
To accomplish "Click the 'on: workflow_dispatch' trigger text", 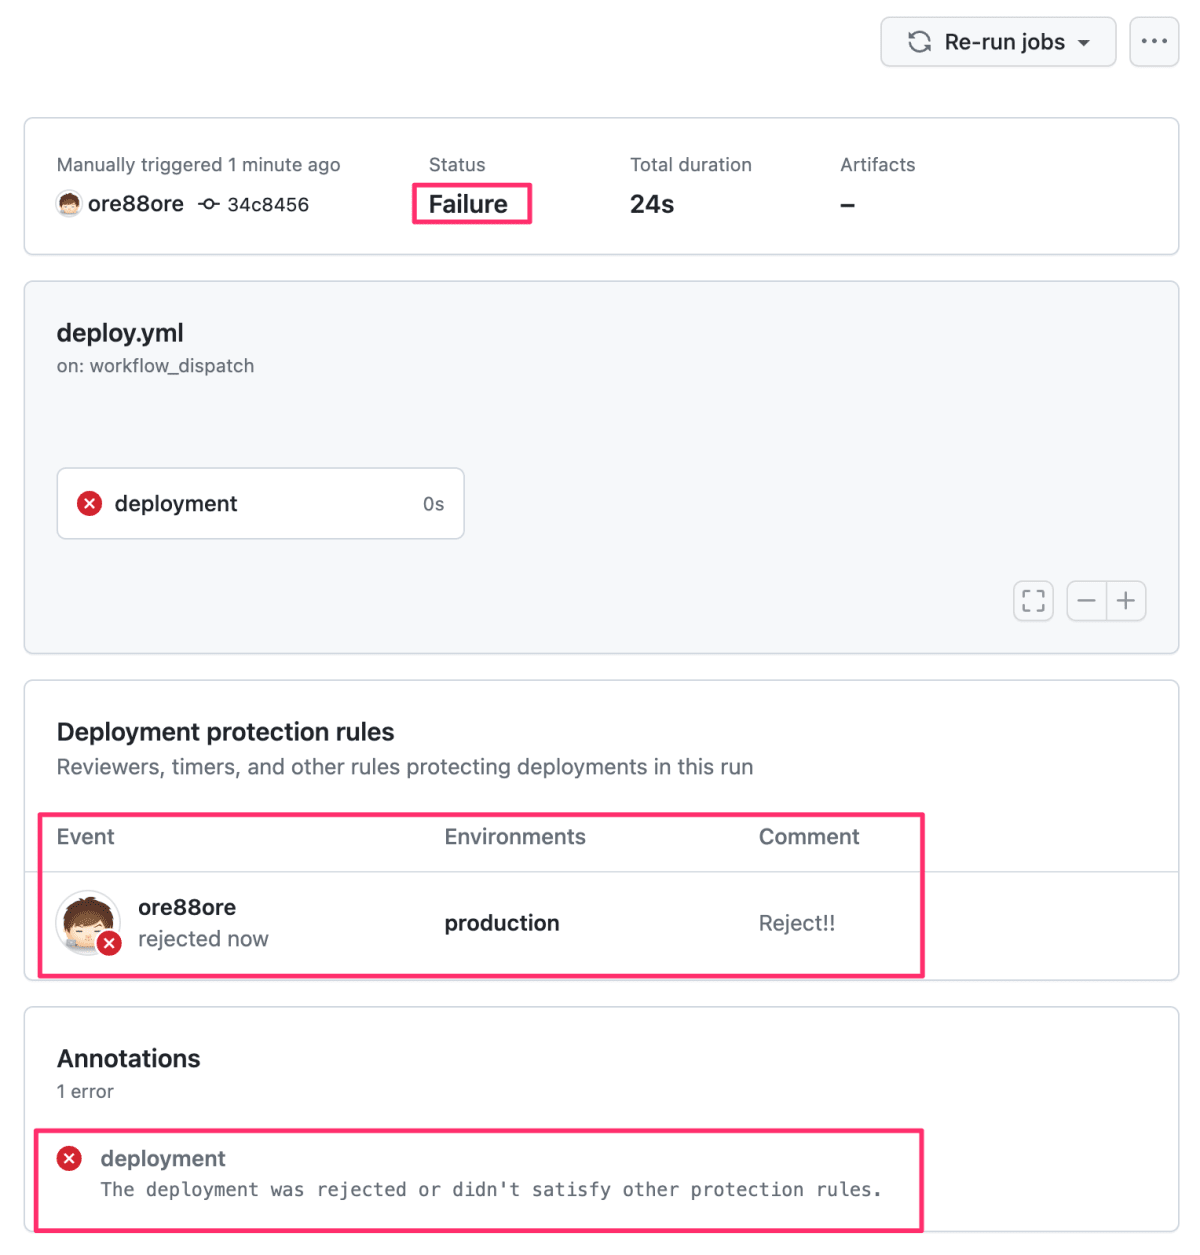I will (155, 366).
